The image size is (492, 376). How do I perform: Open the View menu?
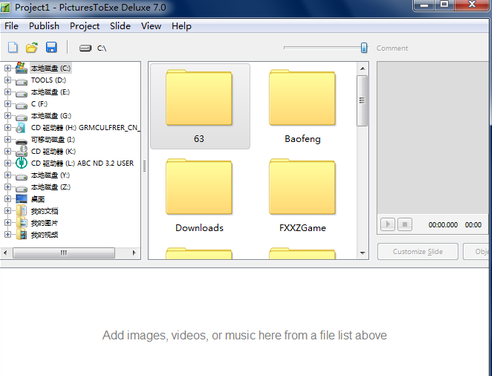click(x=151, y=26)
